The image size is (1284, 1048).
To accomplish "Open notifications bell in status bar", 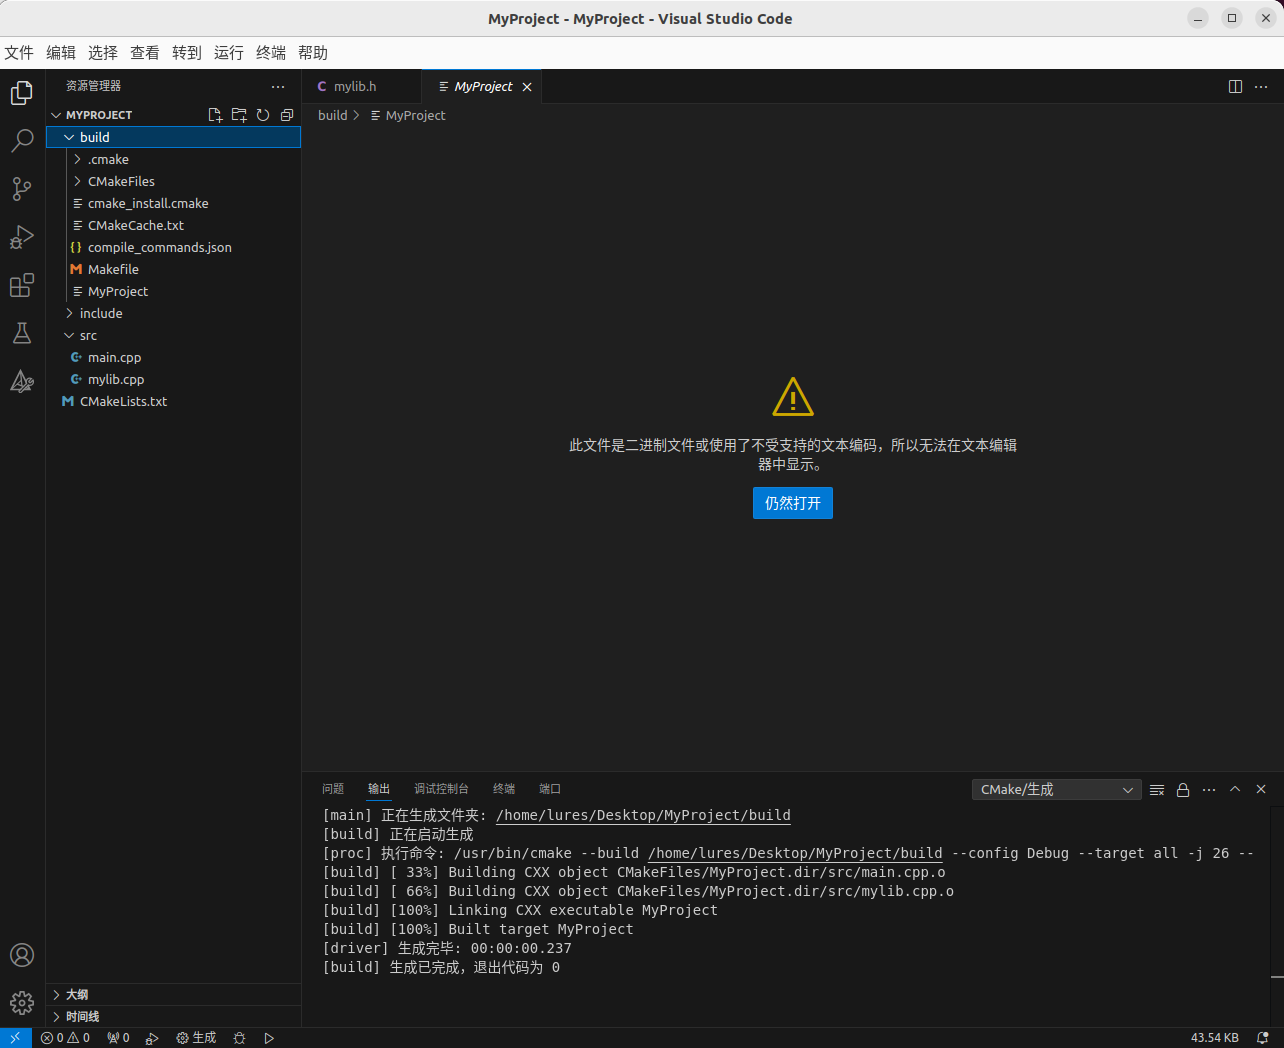I will tap(1262, 1038).
